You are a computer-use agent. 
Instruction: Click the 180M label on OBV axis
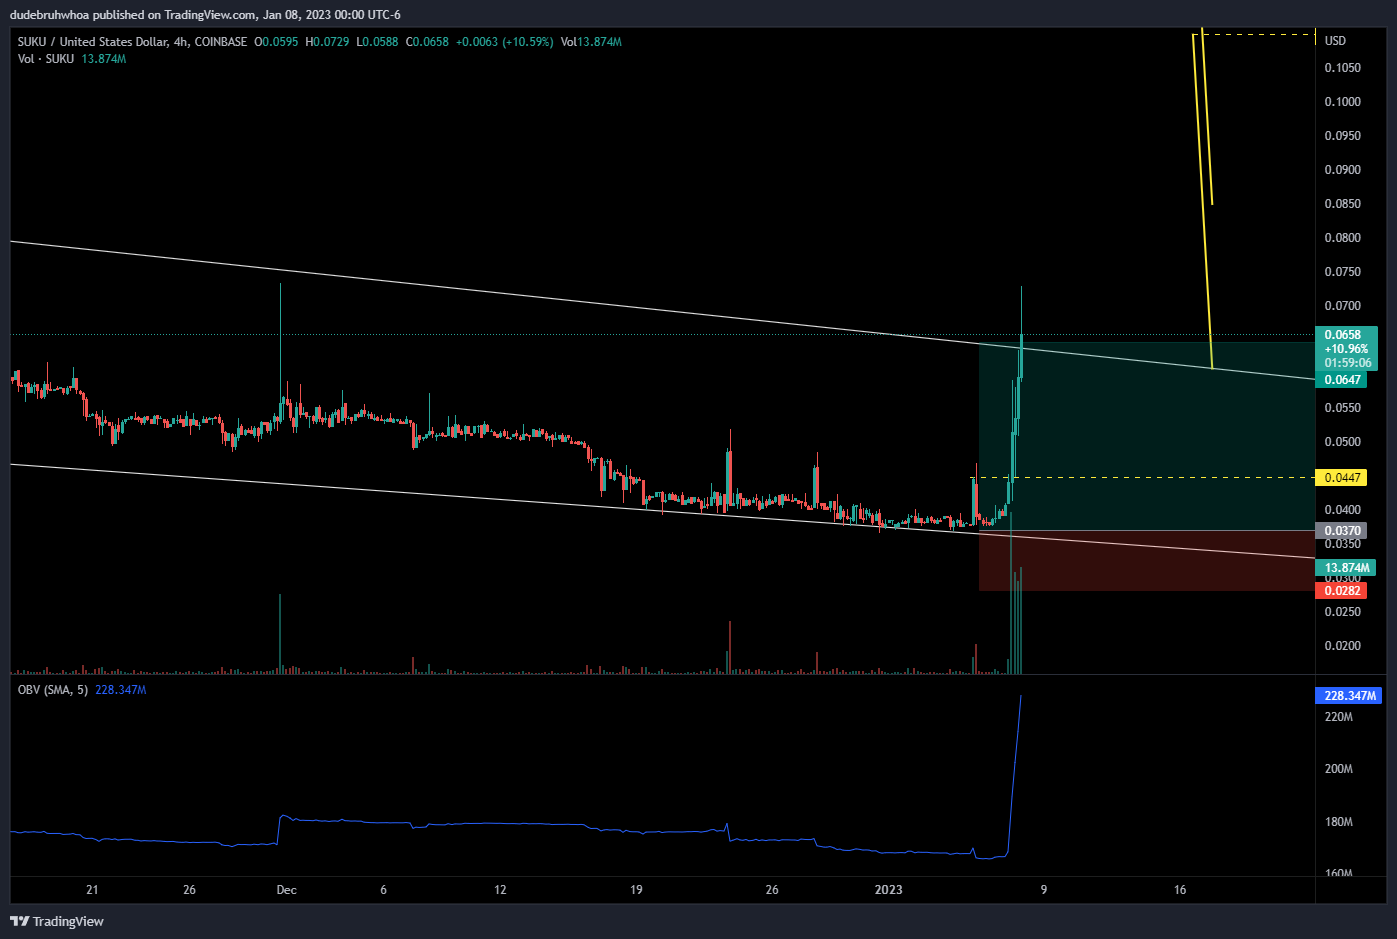(x=1338, y=822)
